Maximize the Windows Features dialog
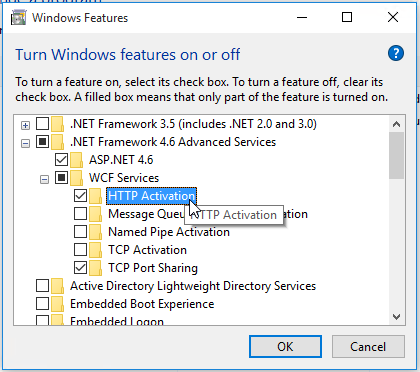The width and height of the screenshot is (420, 372). tap(347, 17)
